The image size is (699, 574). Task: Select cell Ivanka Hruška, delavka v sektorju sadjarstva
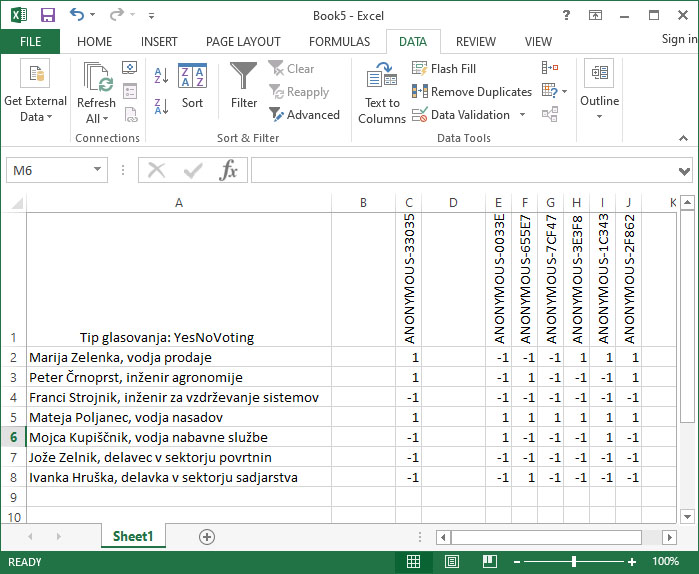pos(179,477)
